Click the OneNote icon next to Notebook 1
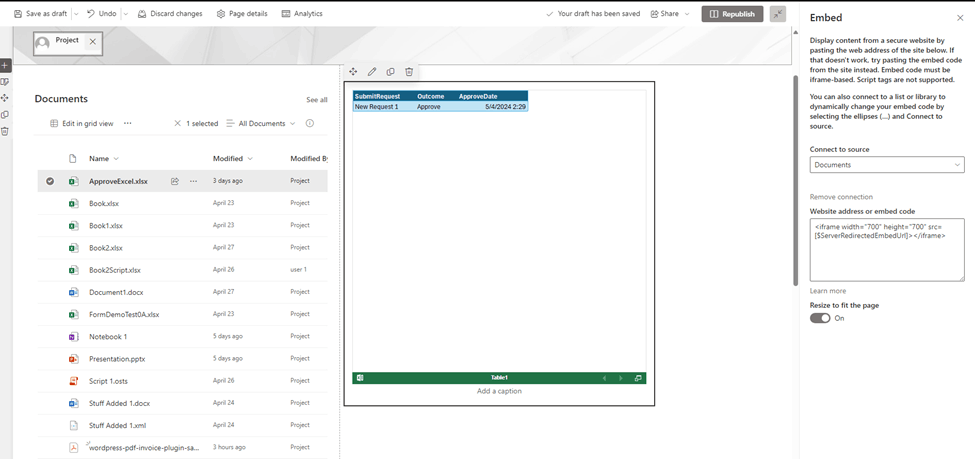Image resolution: width=975 pixels, height=459 pixels. click(73, 336)
